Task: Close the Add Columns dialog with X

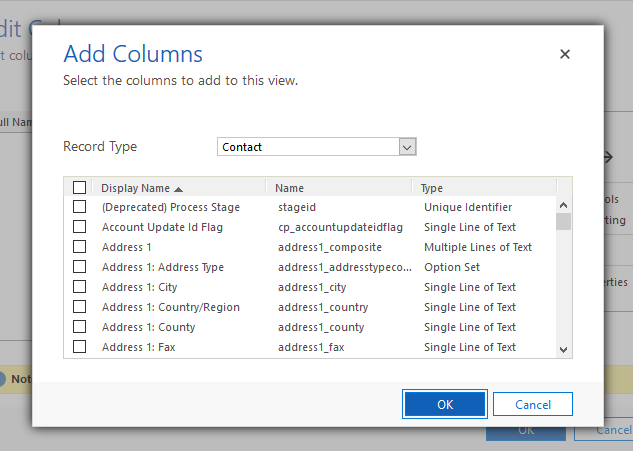Action: tap(565, 54)
